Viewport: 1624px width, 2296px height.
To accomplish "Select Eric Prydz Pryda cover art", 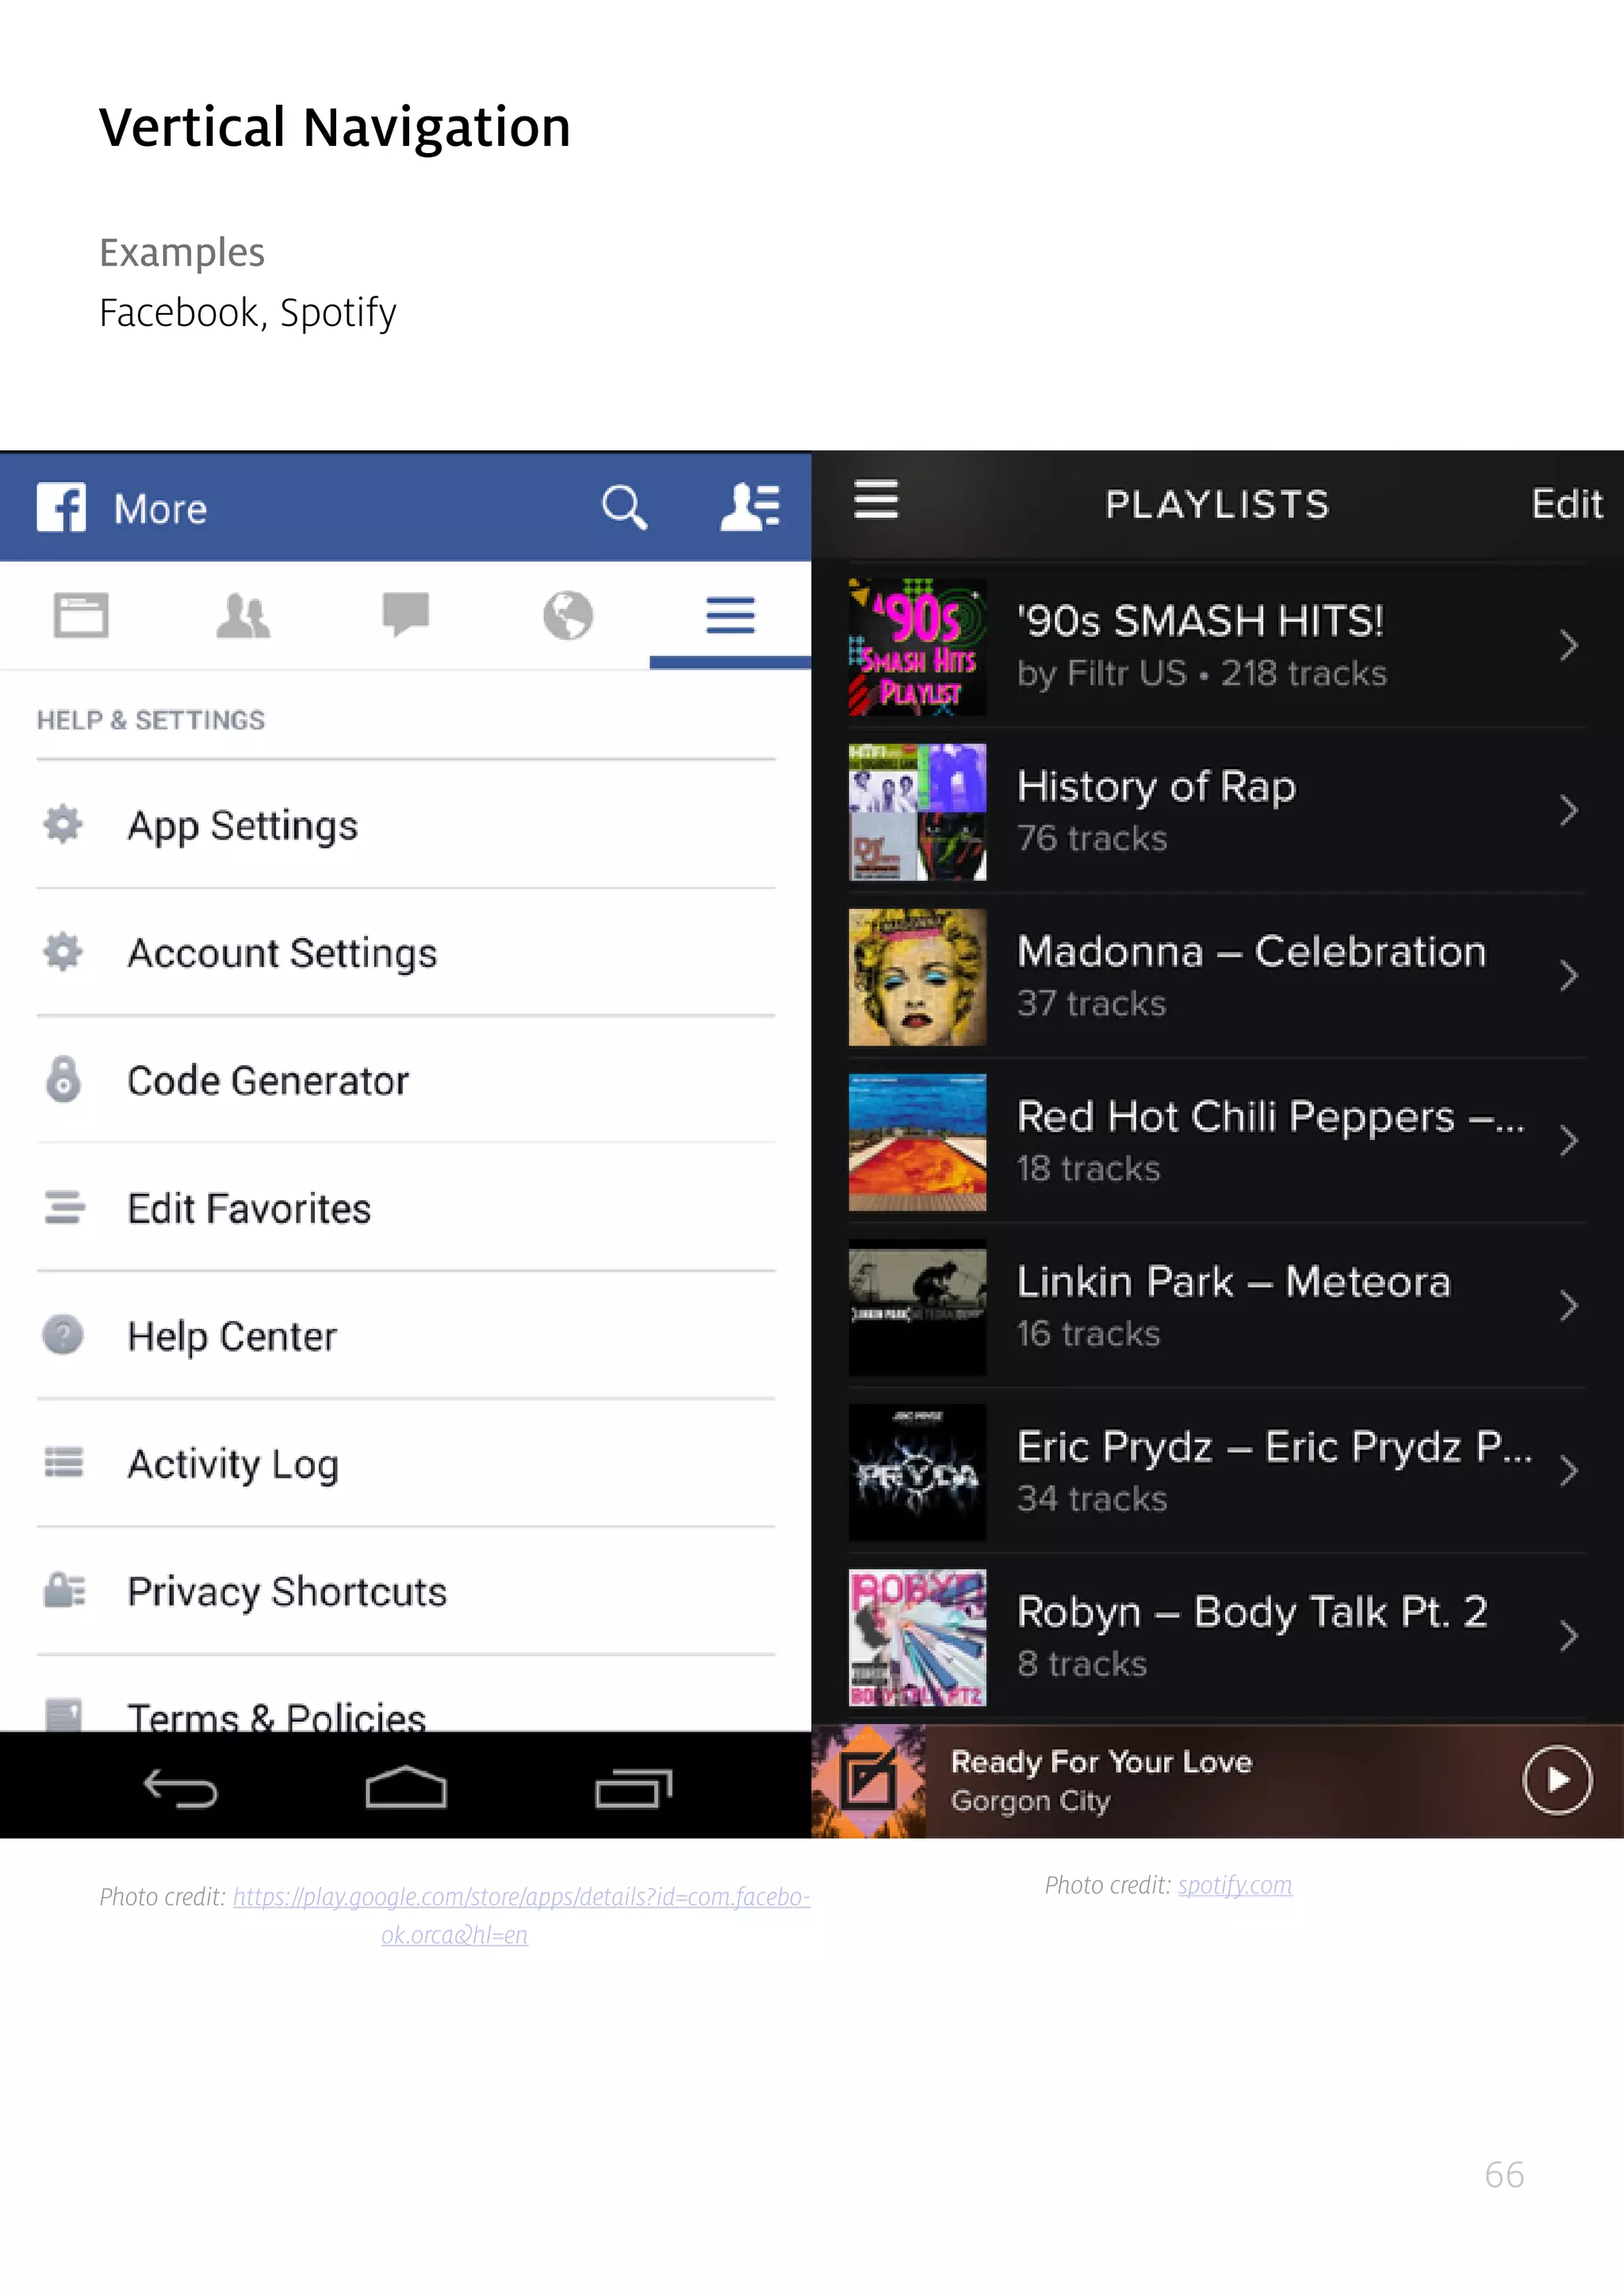I will [917, 1472].
